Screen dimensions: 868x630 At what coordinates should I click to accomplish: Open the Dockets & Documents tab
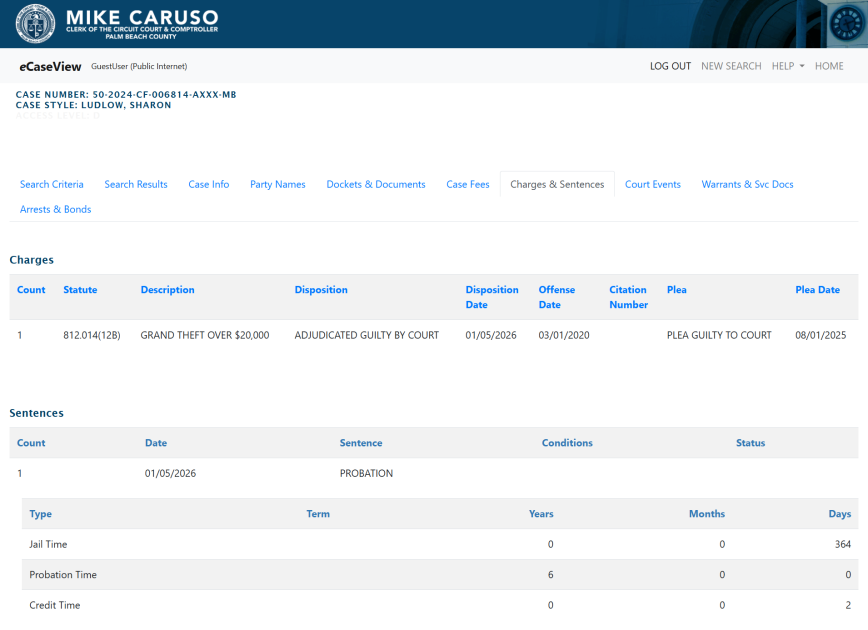[376, 185]
